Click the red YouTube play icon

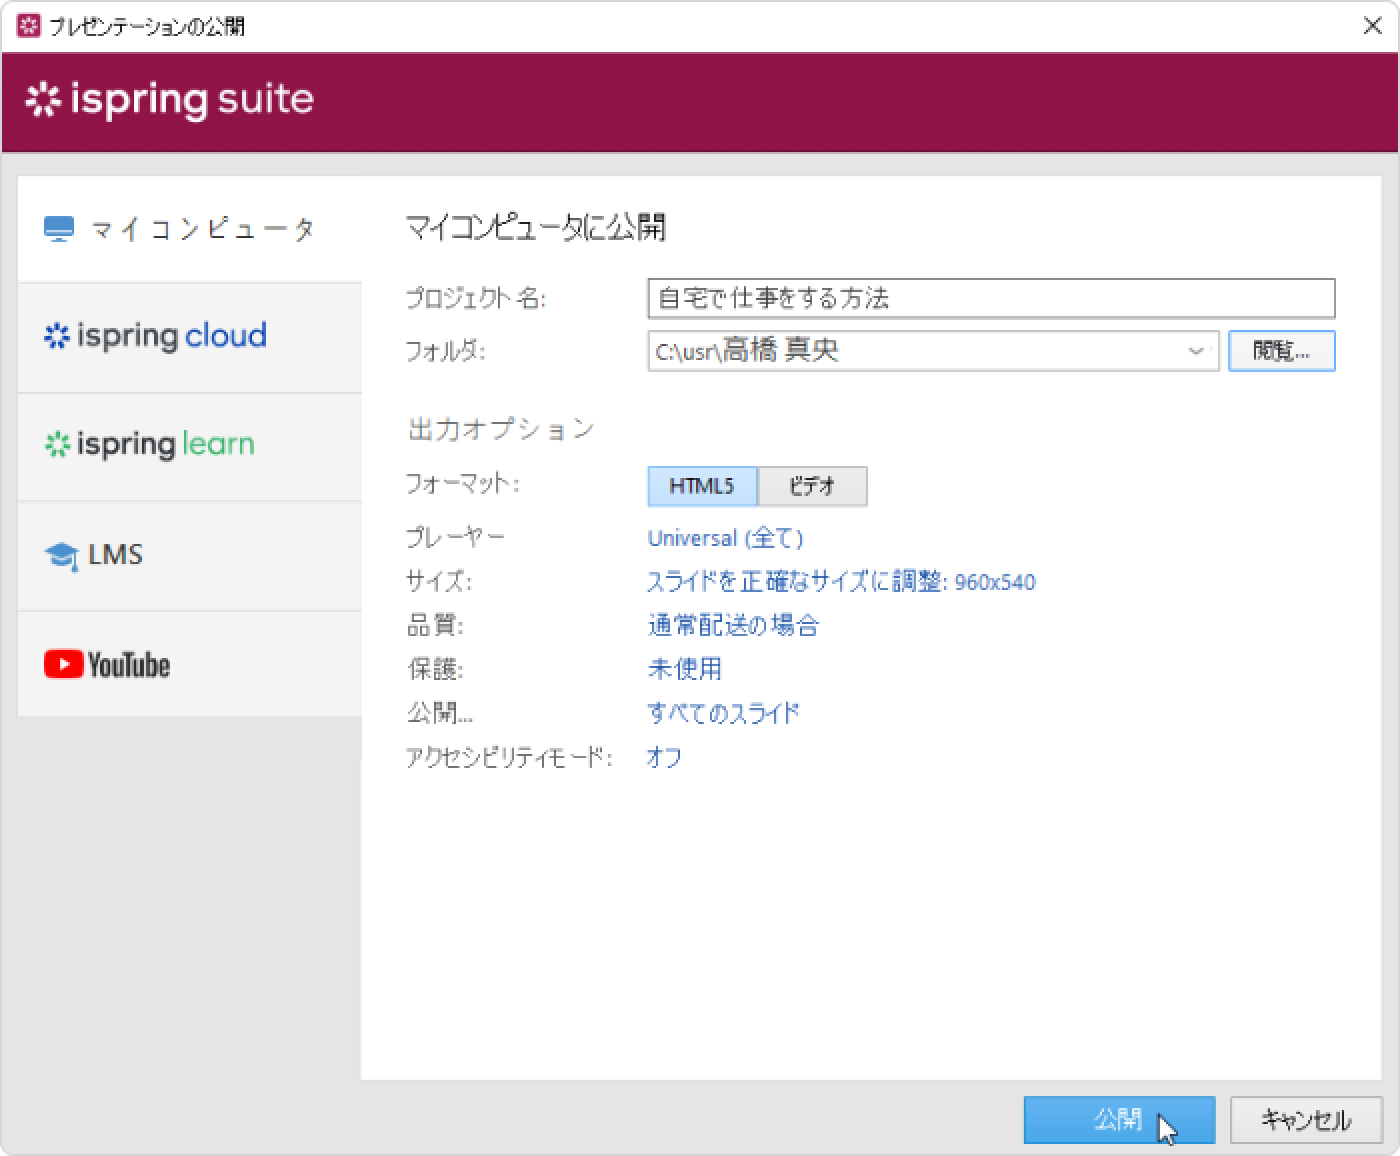[63, 664]
